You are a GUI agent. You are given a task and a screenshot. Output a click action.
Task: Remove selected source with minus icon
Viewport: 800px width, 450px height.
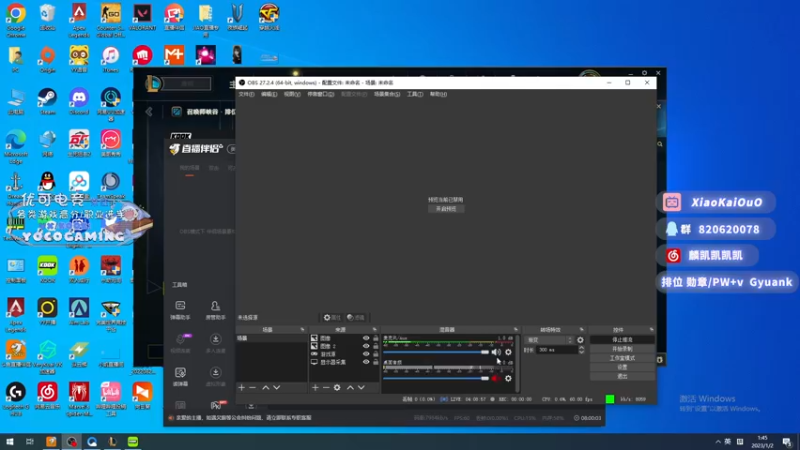click(x=326, y=388)
